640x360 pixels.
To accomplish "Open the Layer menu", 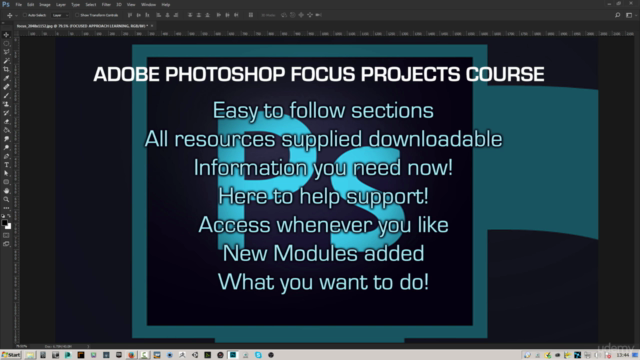I will (x=60, y=4).
